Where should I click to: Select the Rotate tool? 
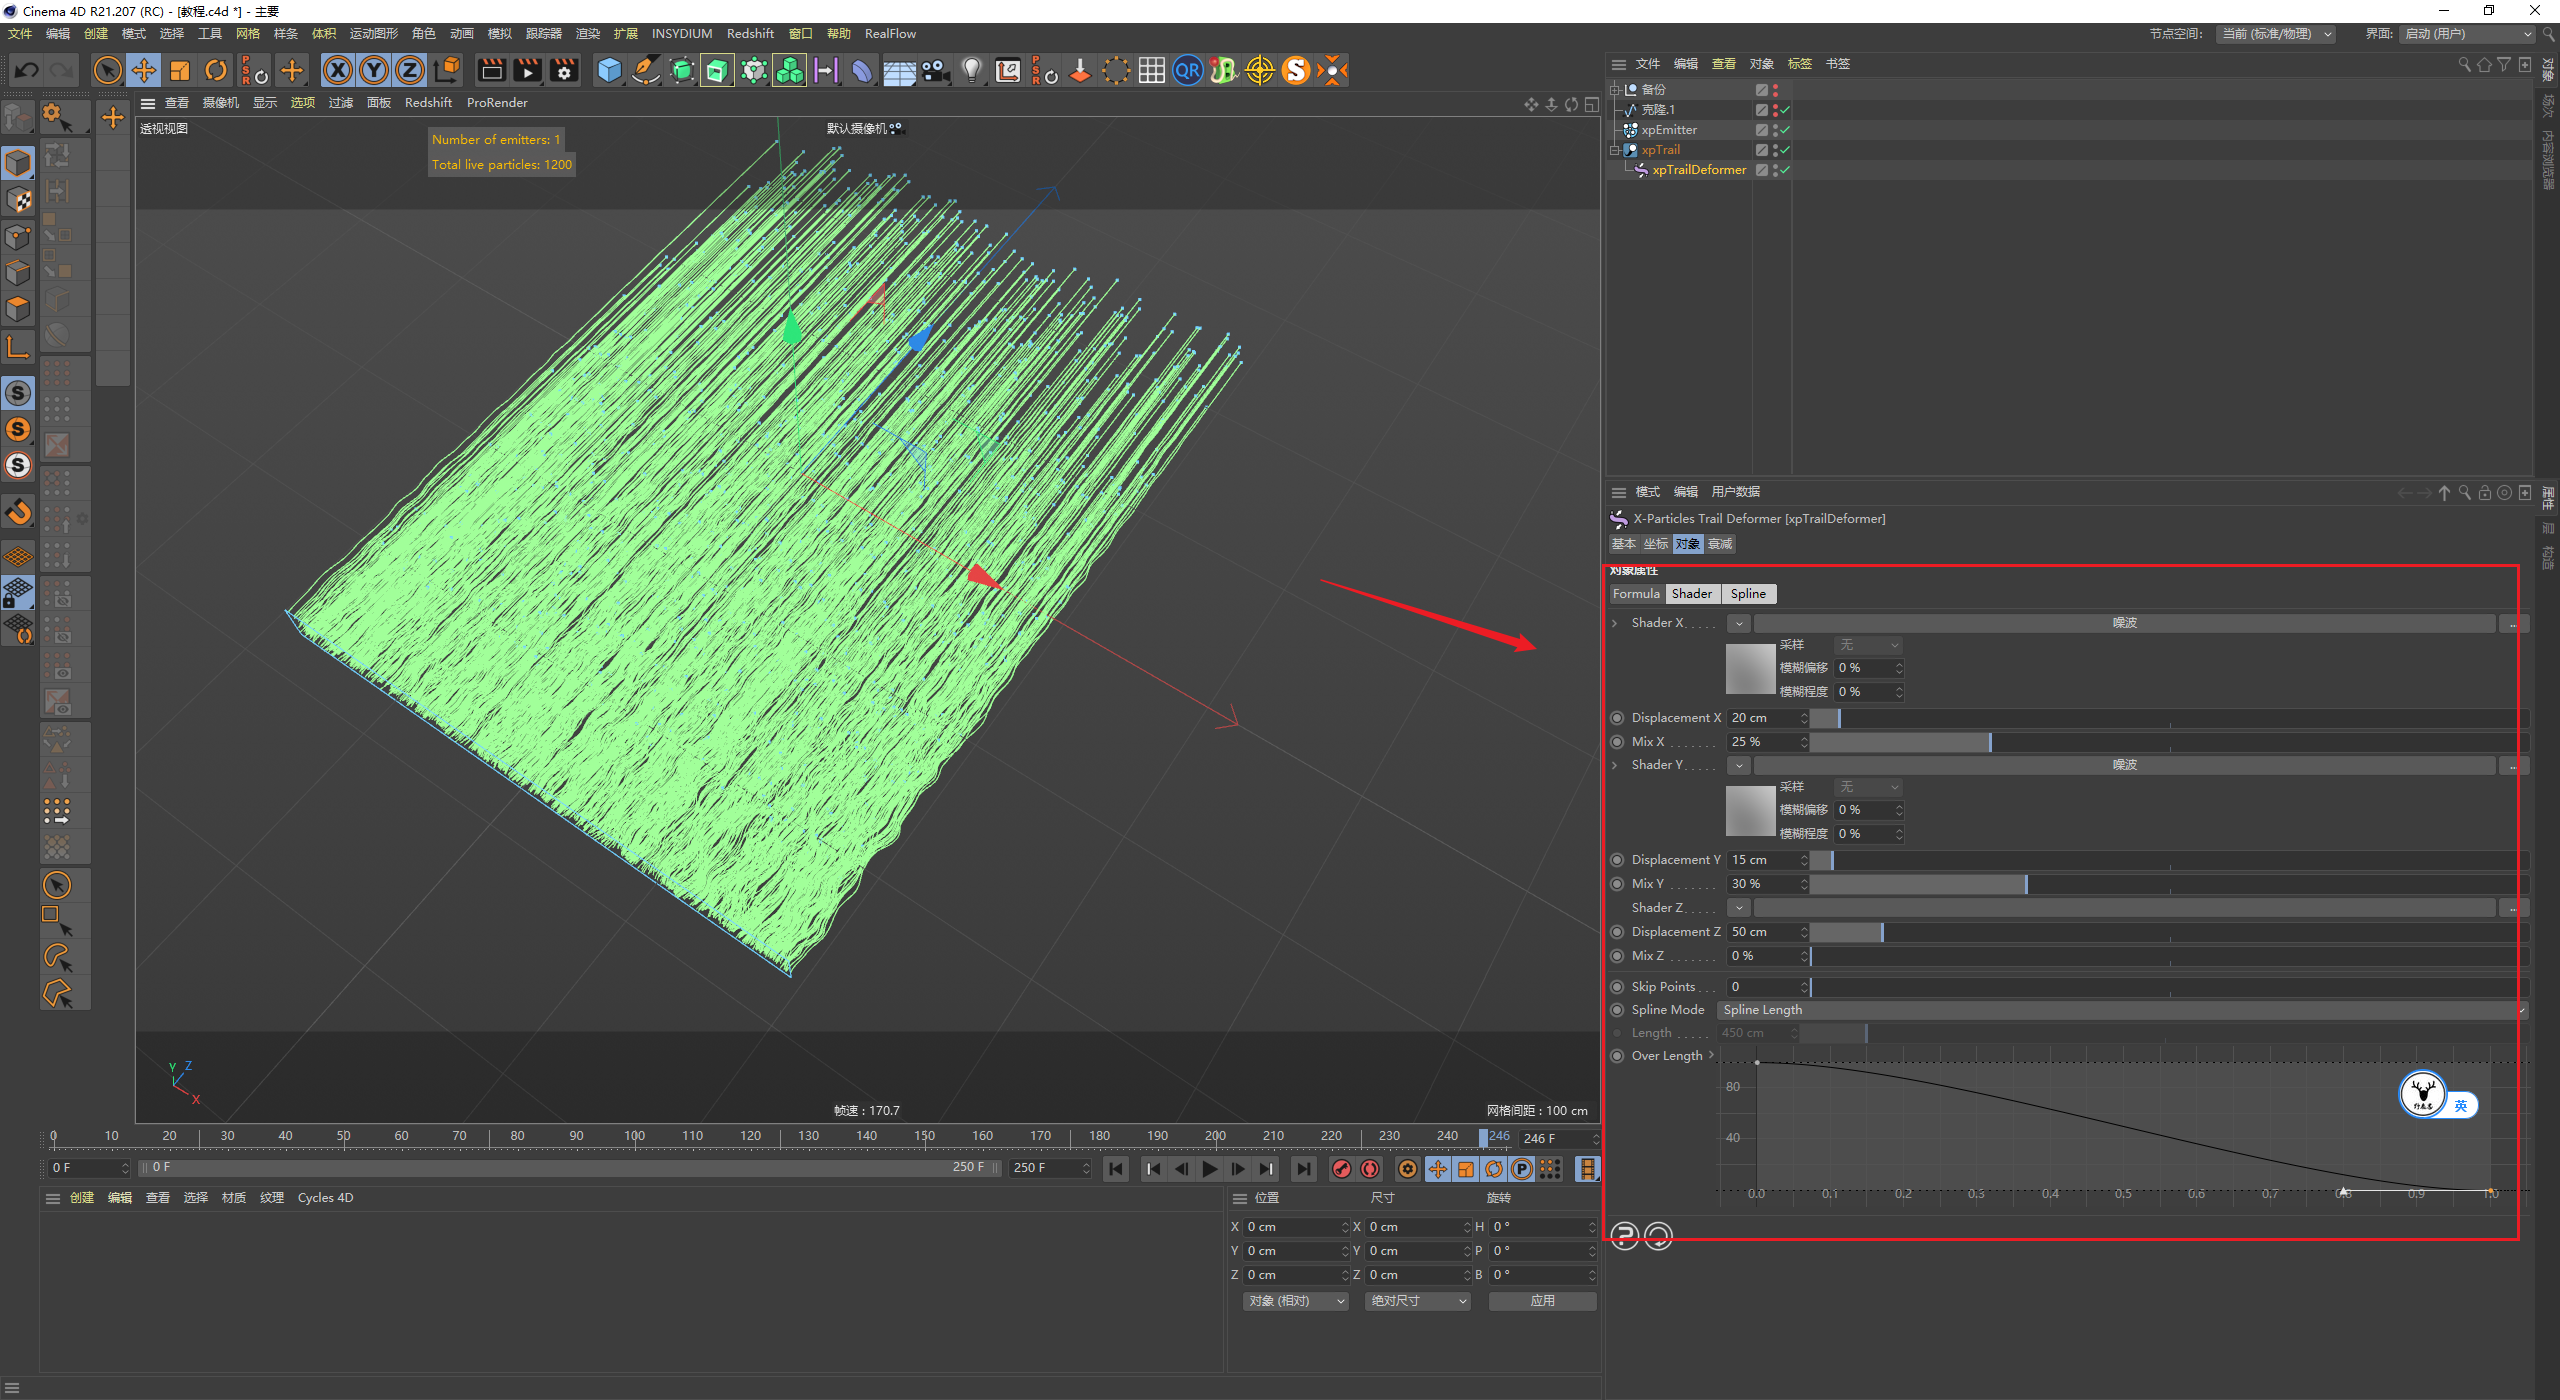tap(216, 70)
